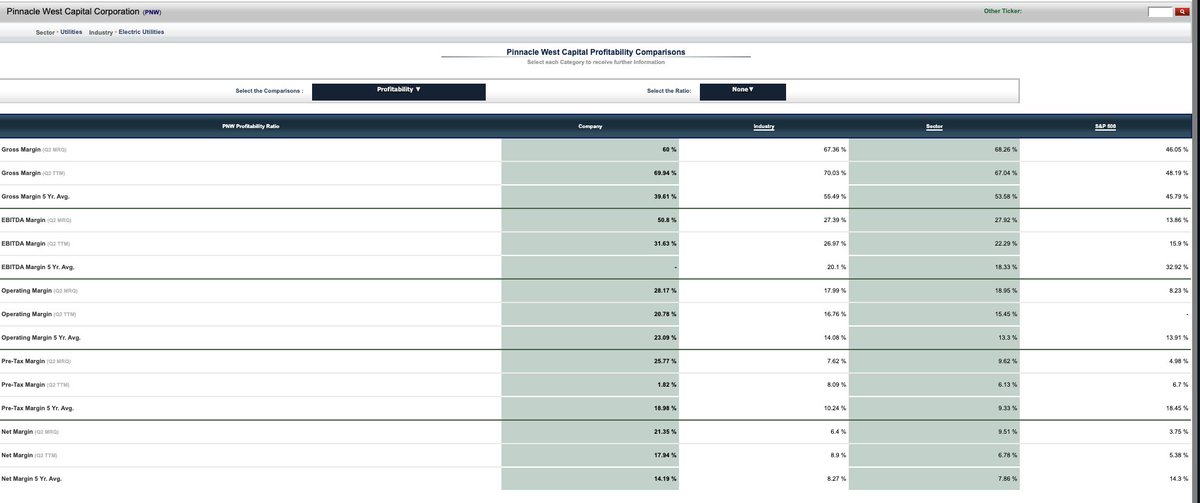Select the Operating Margin Q2 MRQ row label
The width and height of the screenshot is (1200, 503).
click(41, 291)
